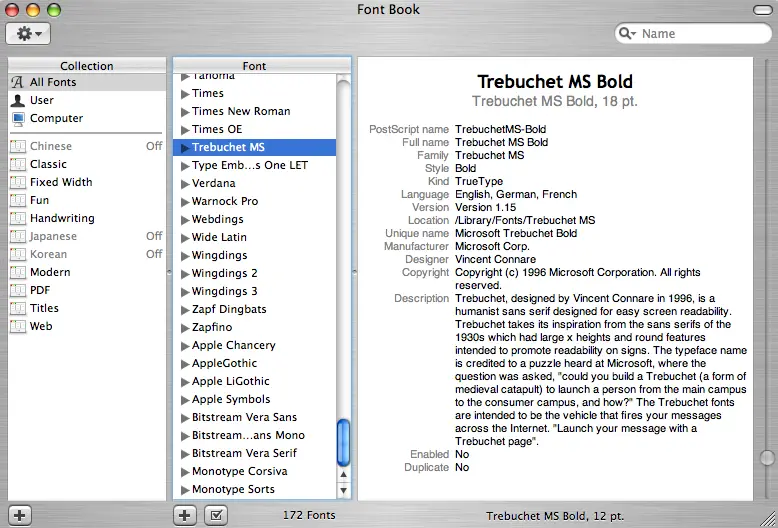Click font list scroll down arrow

pos(343,491)
